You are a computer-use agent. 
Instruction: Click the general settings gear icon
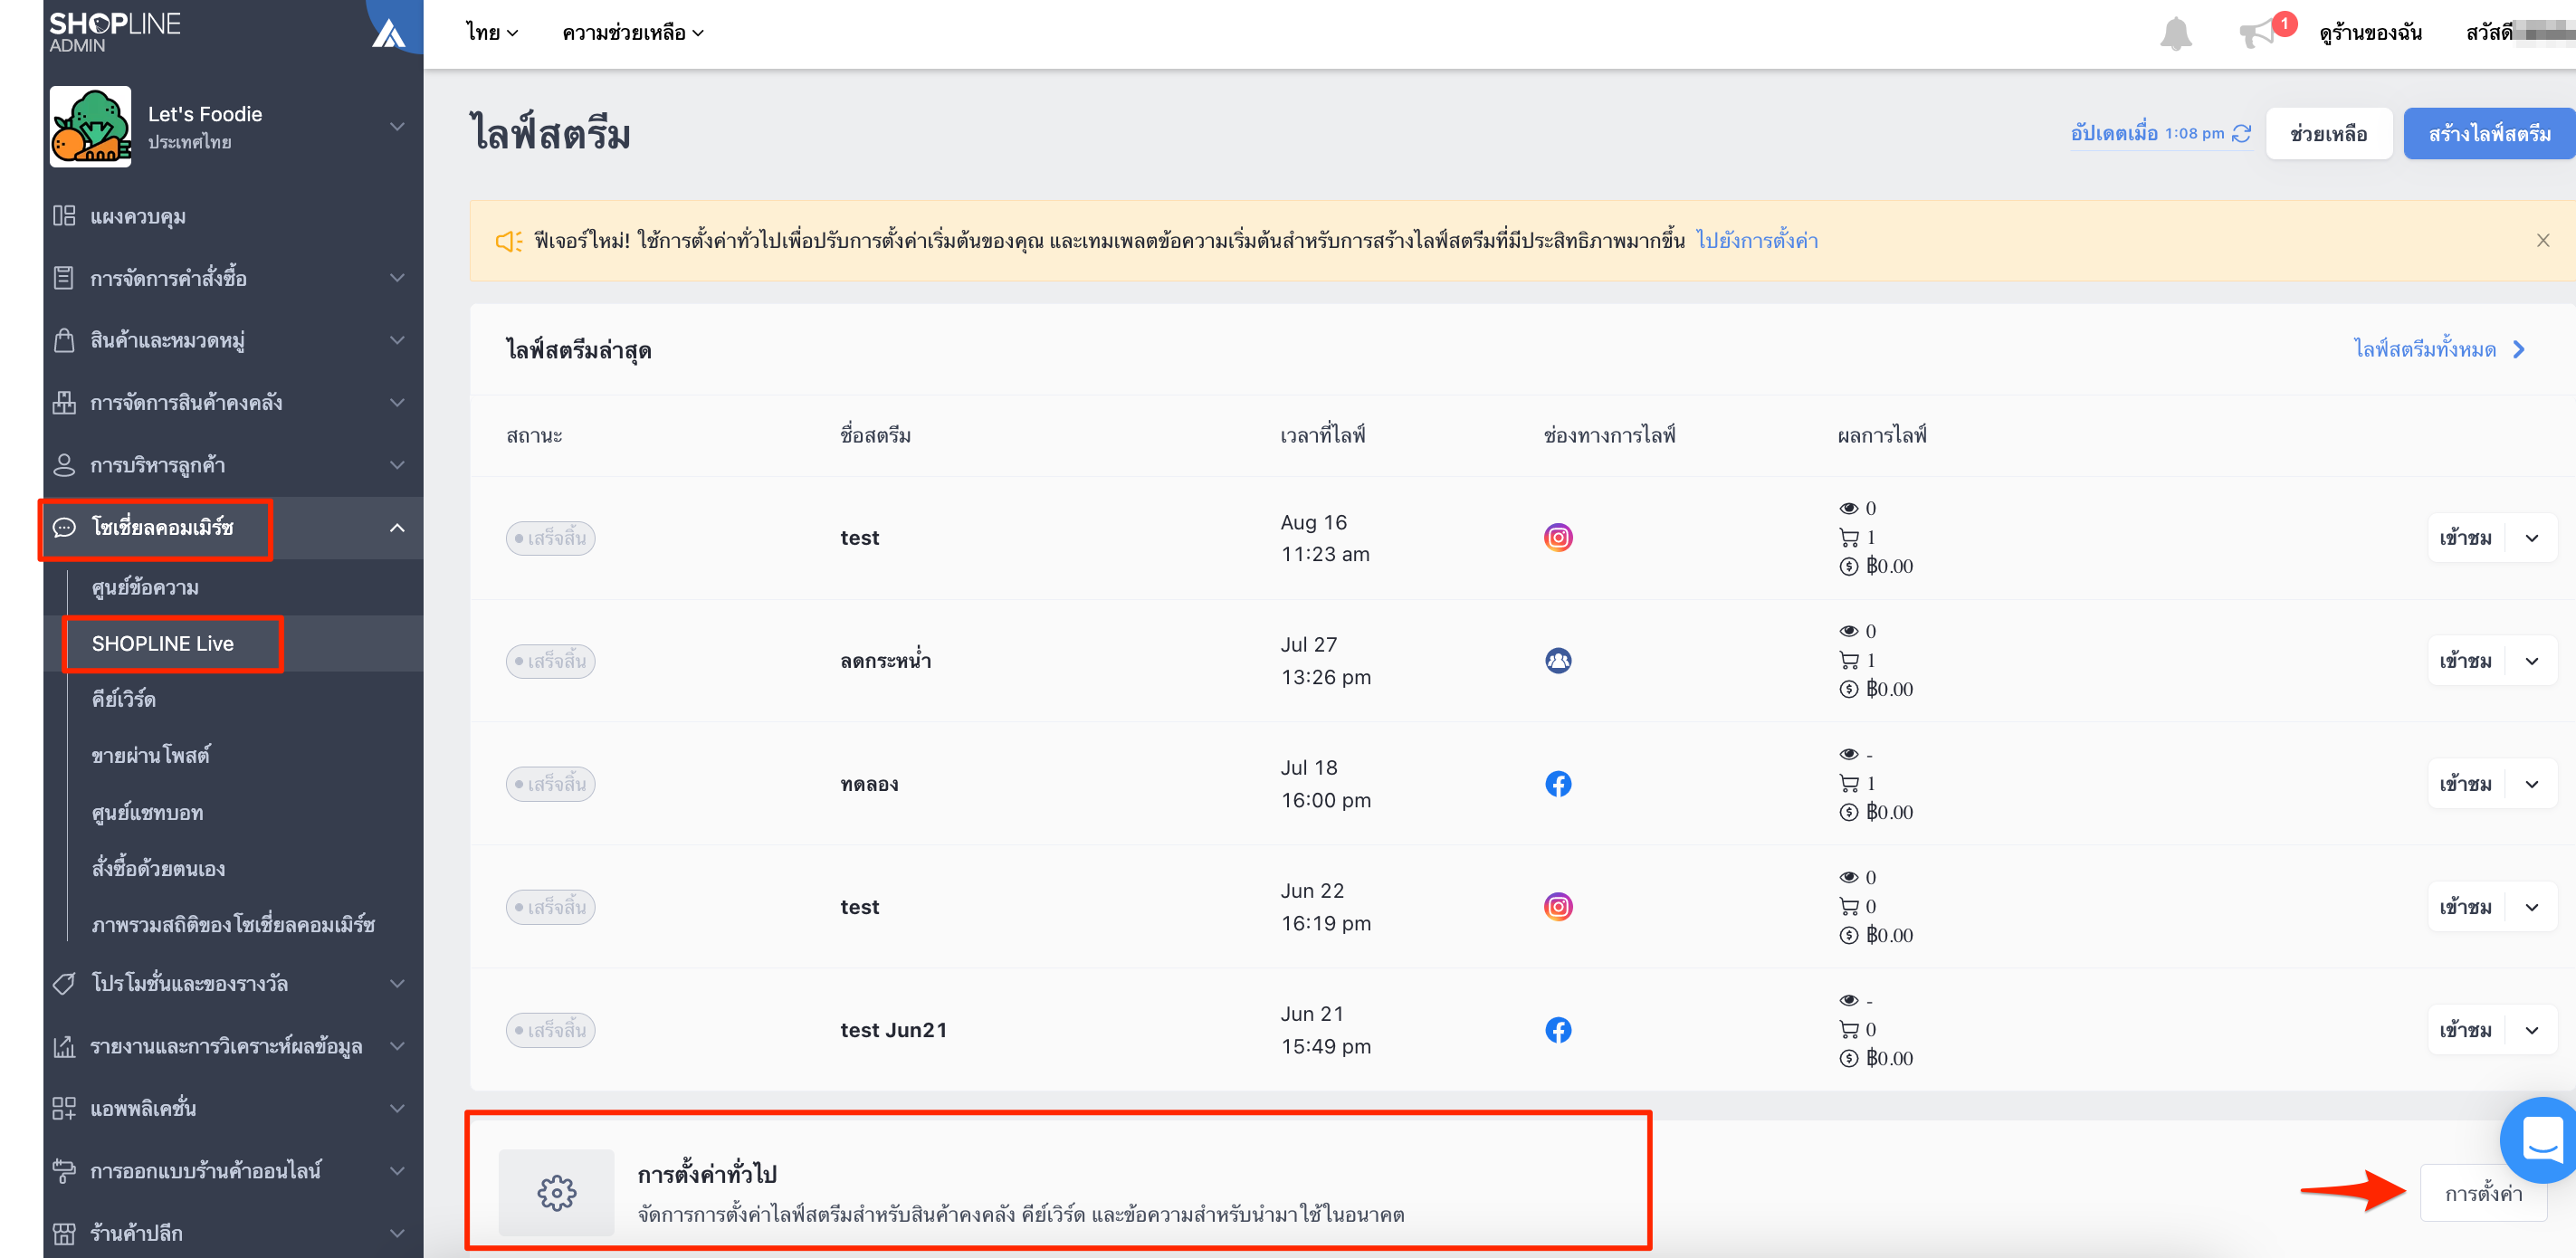pyautogui.click(x=557, y=1192)
